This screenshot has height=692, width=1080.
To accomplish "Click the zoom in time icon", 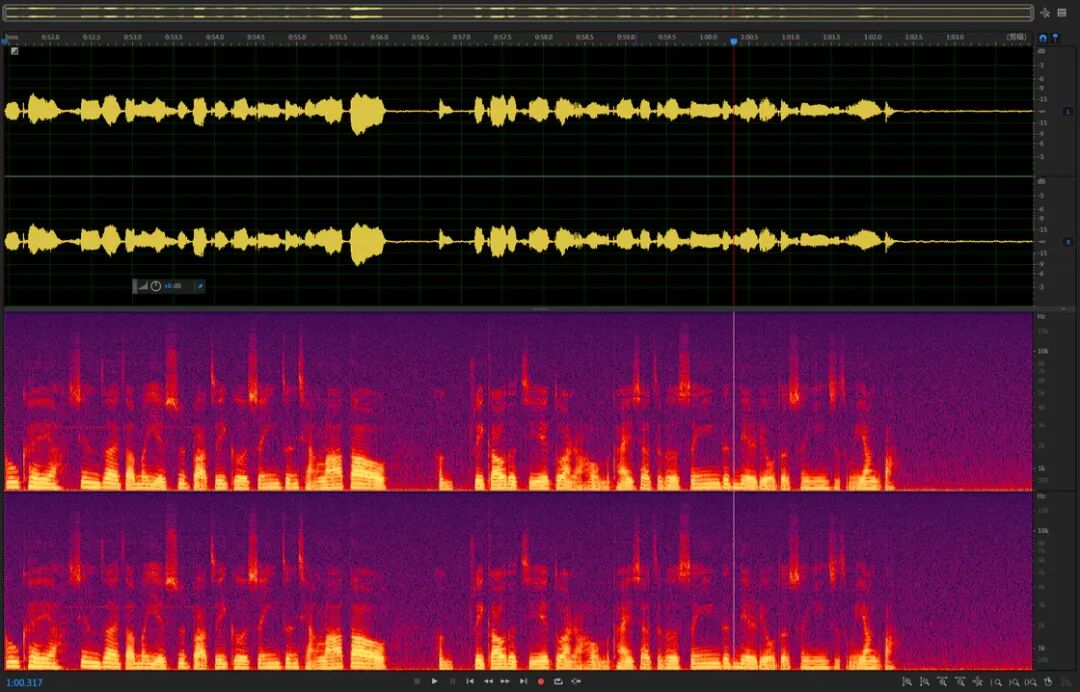I will click(x=943, y=682).
